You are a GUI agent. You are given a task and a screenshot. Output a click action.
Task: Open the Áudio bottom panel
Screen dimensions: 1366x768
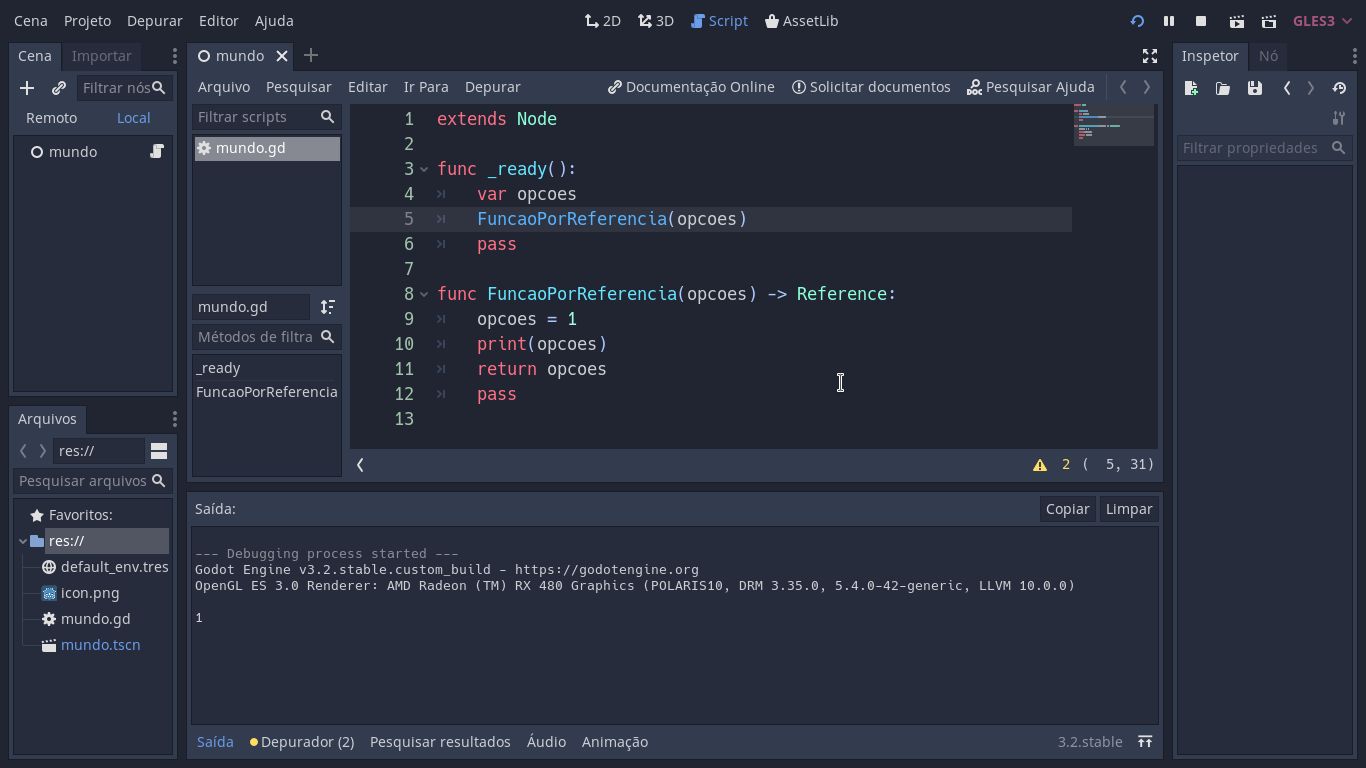point(546,742)
